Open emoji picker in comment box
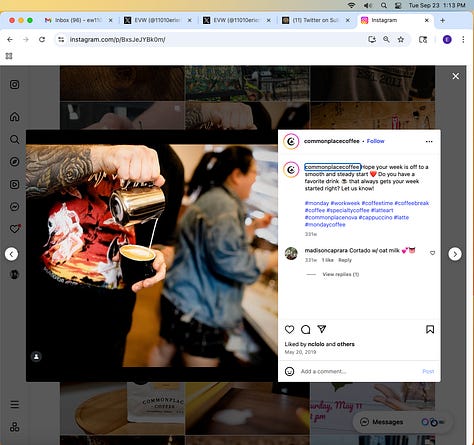The width and height of the screenshot is (474, 445). [289, 371]
